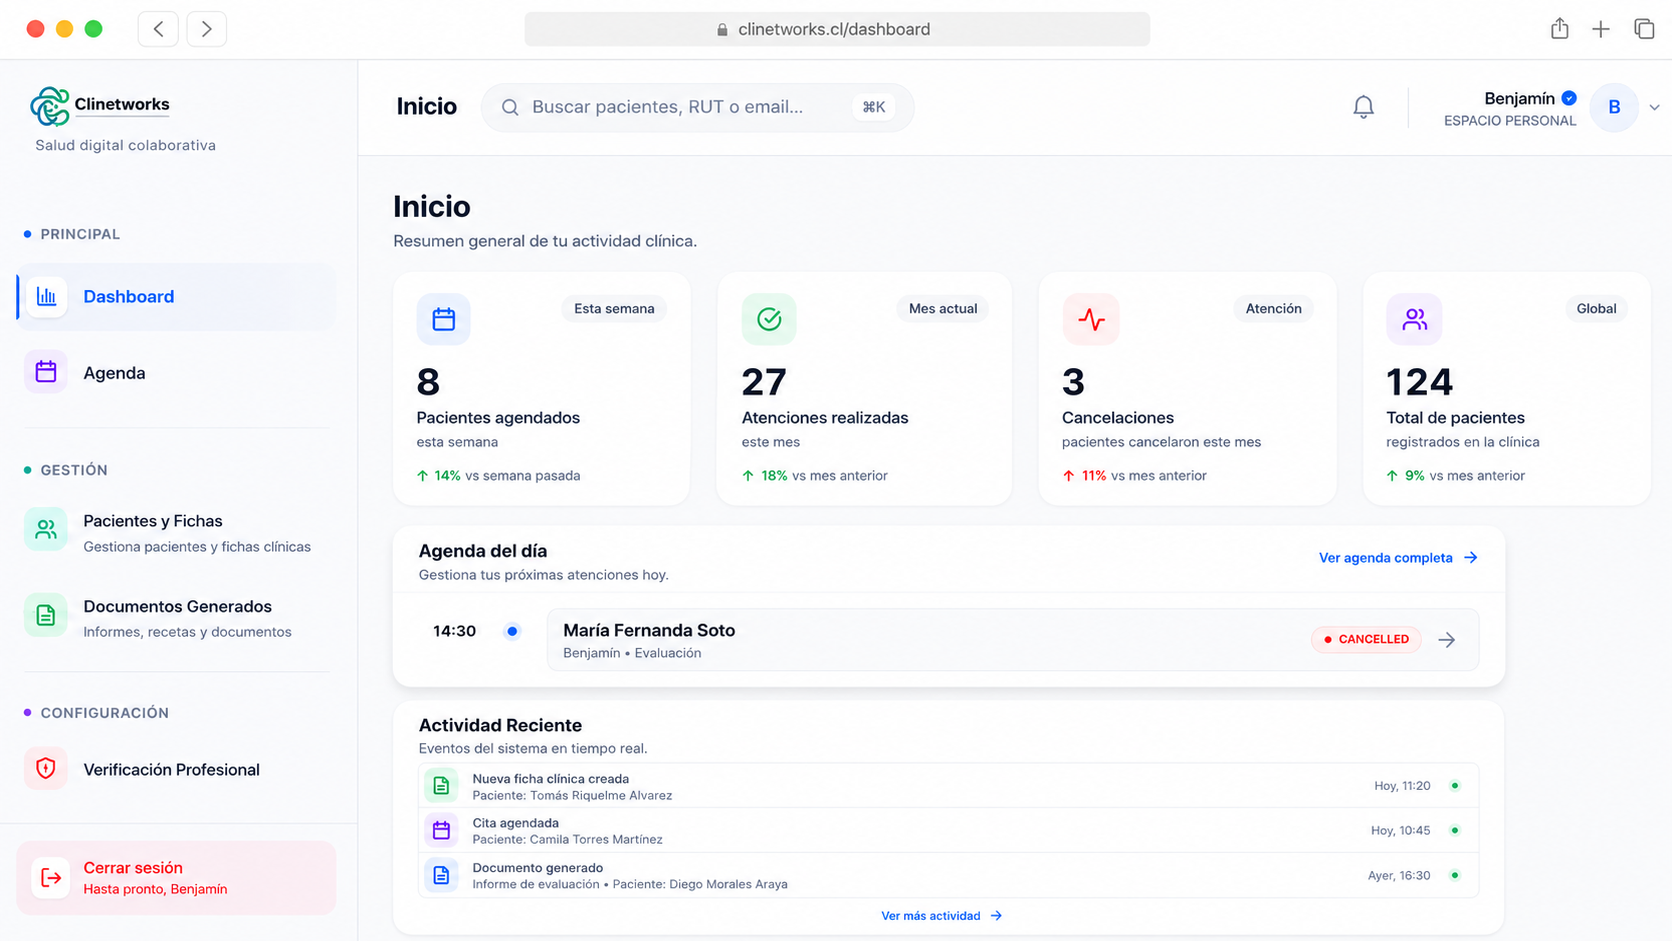Click checkmark icon on Atenciones realizadas card
1672x941 pixels.
(769, 319)
